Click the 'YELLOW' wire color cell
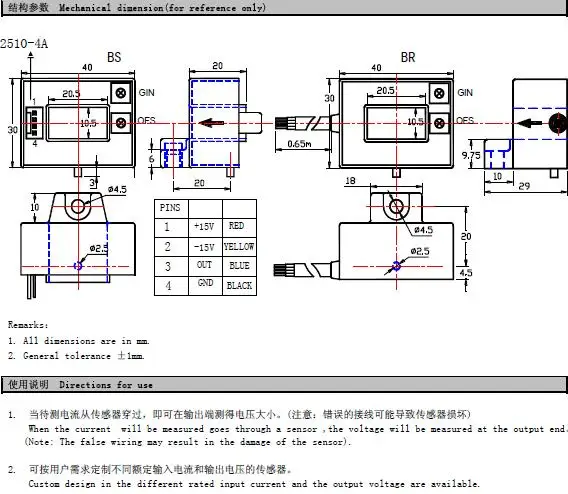This screenshot has height=494, width=568. [x=239, y=247]
